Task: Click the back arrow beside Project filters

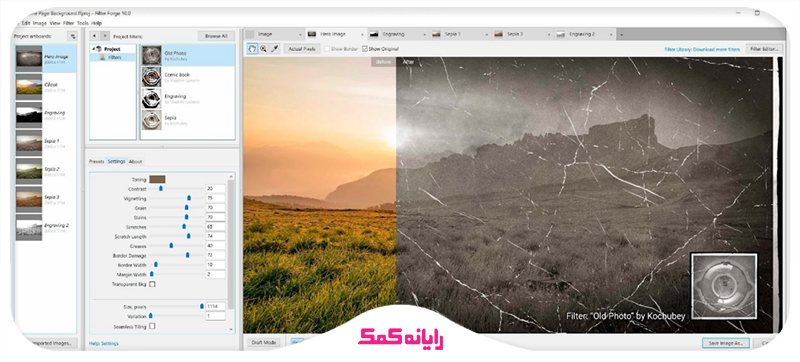Action: point(94,36)
